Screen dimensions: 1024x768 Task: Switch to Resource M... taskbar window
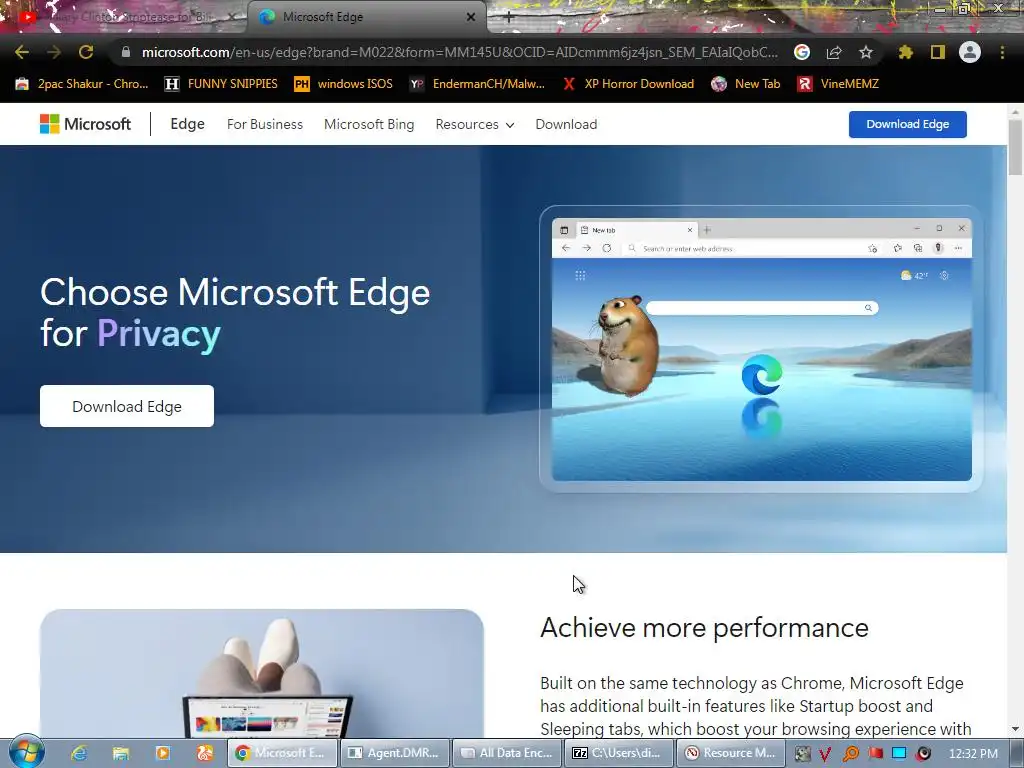coord(731,753)
